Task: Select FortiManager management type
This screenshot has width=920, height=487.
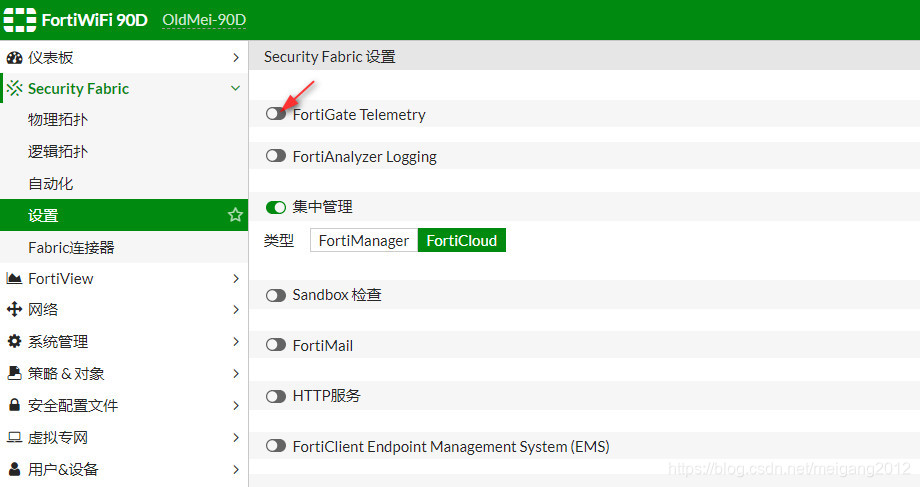Action: (364, 240)
